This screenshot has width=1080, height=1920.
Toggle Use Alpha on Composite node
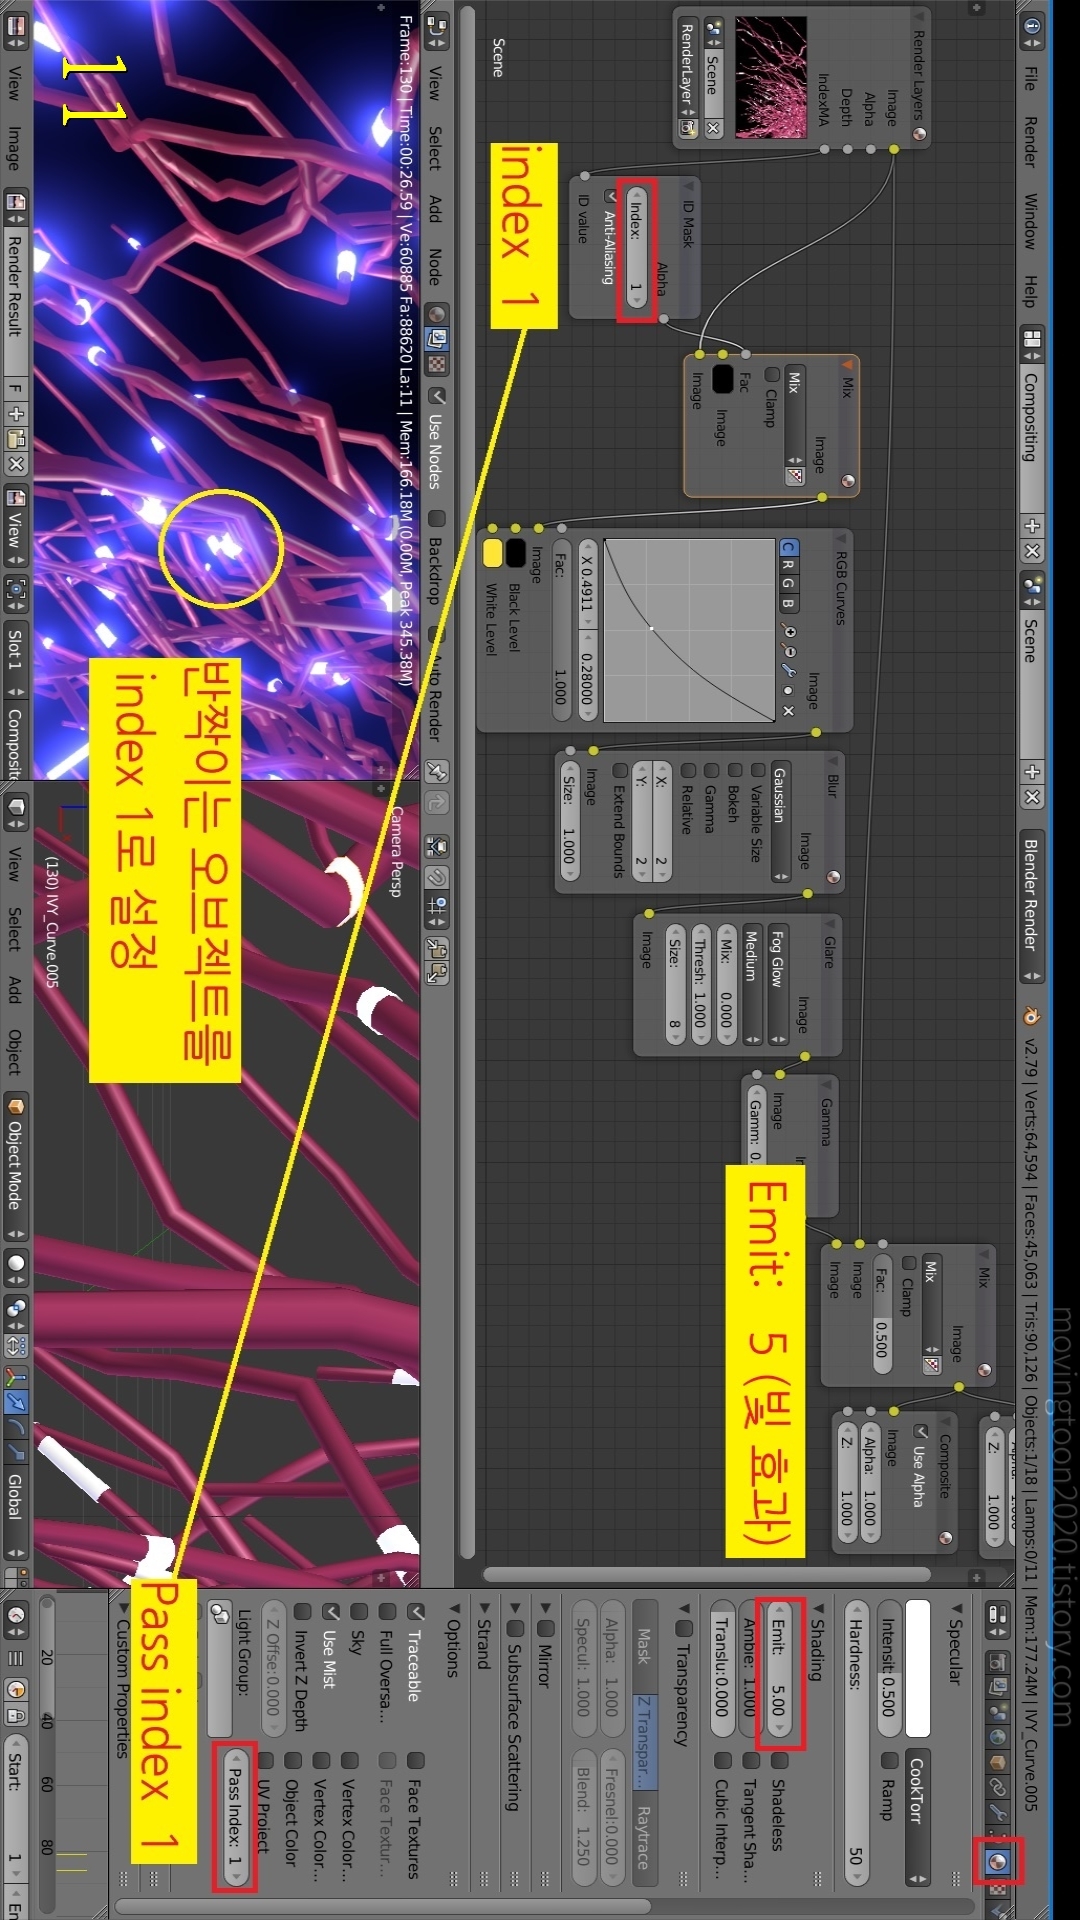coord(920,1431)
